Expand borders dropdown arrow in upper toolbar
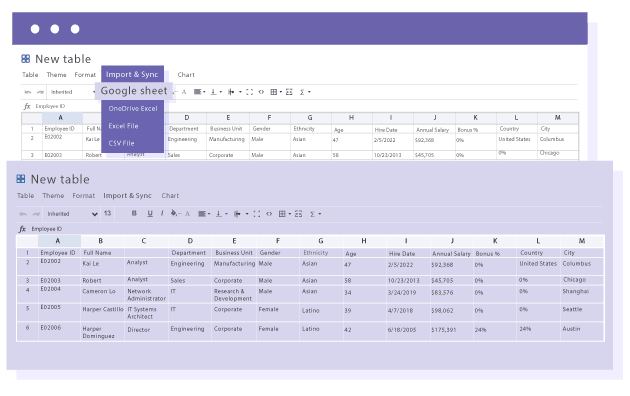The height and width of the screenshot is (396, 630). tap(280, 92)
